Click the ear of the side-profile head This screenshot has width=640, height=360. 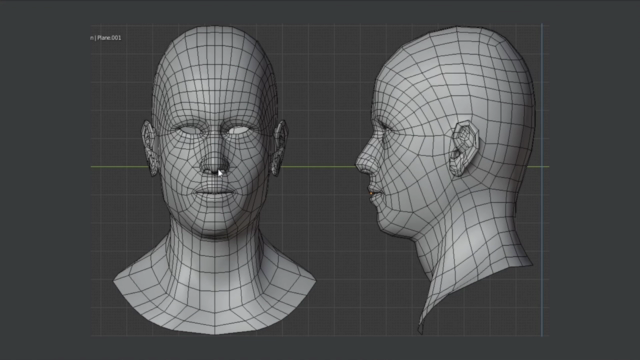tap(464, 149)
